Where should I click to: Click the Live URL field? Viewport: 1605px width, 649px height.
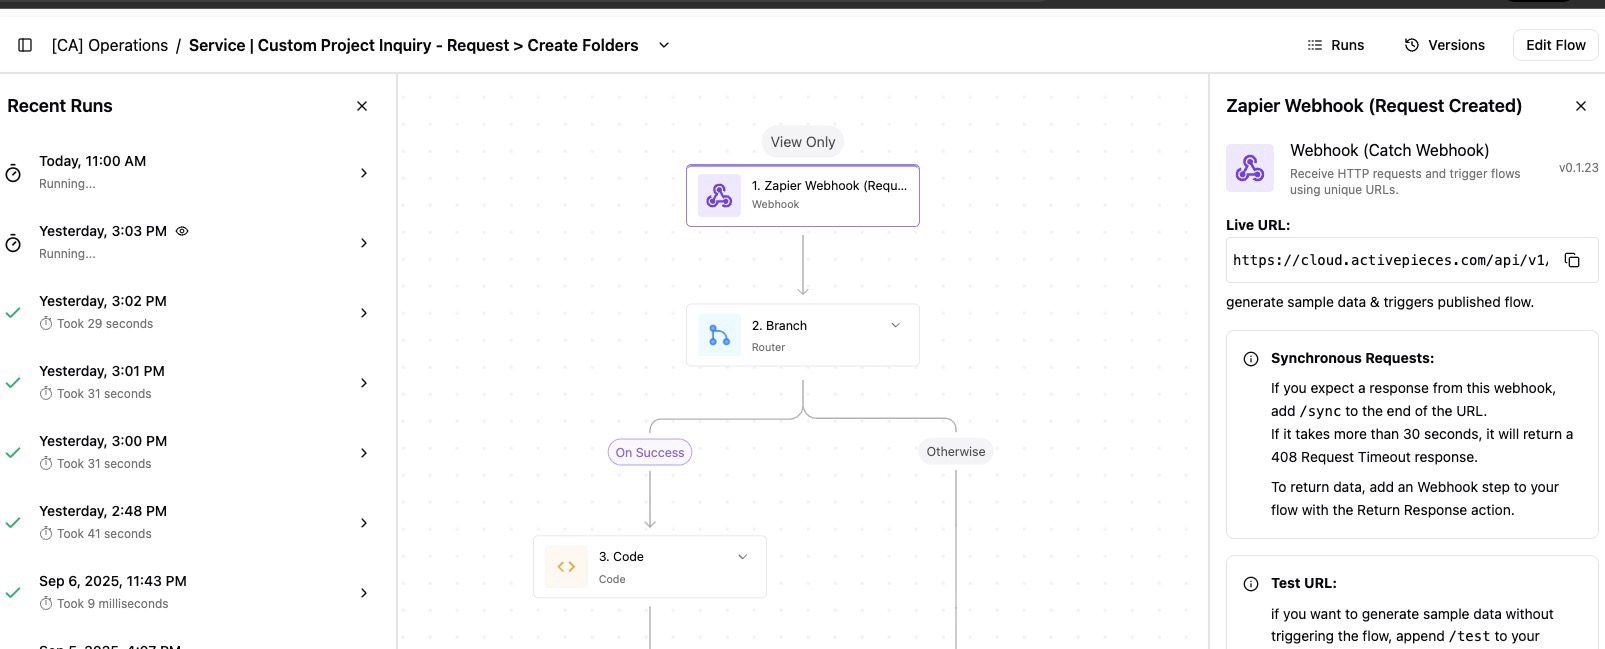[x=1390, y=260]
